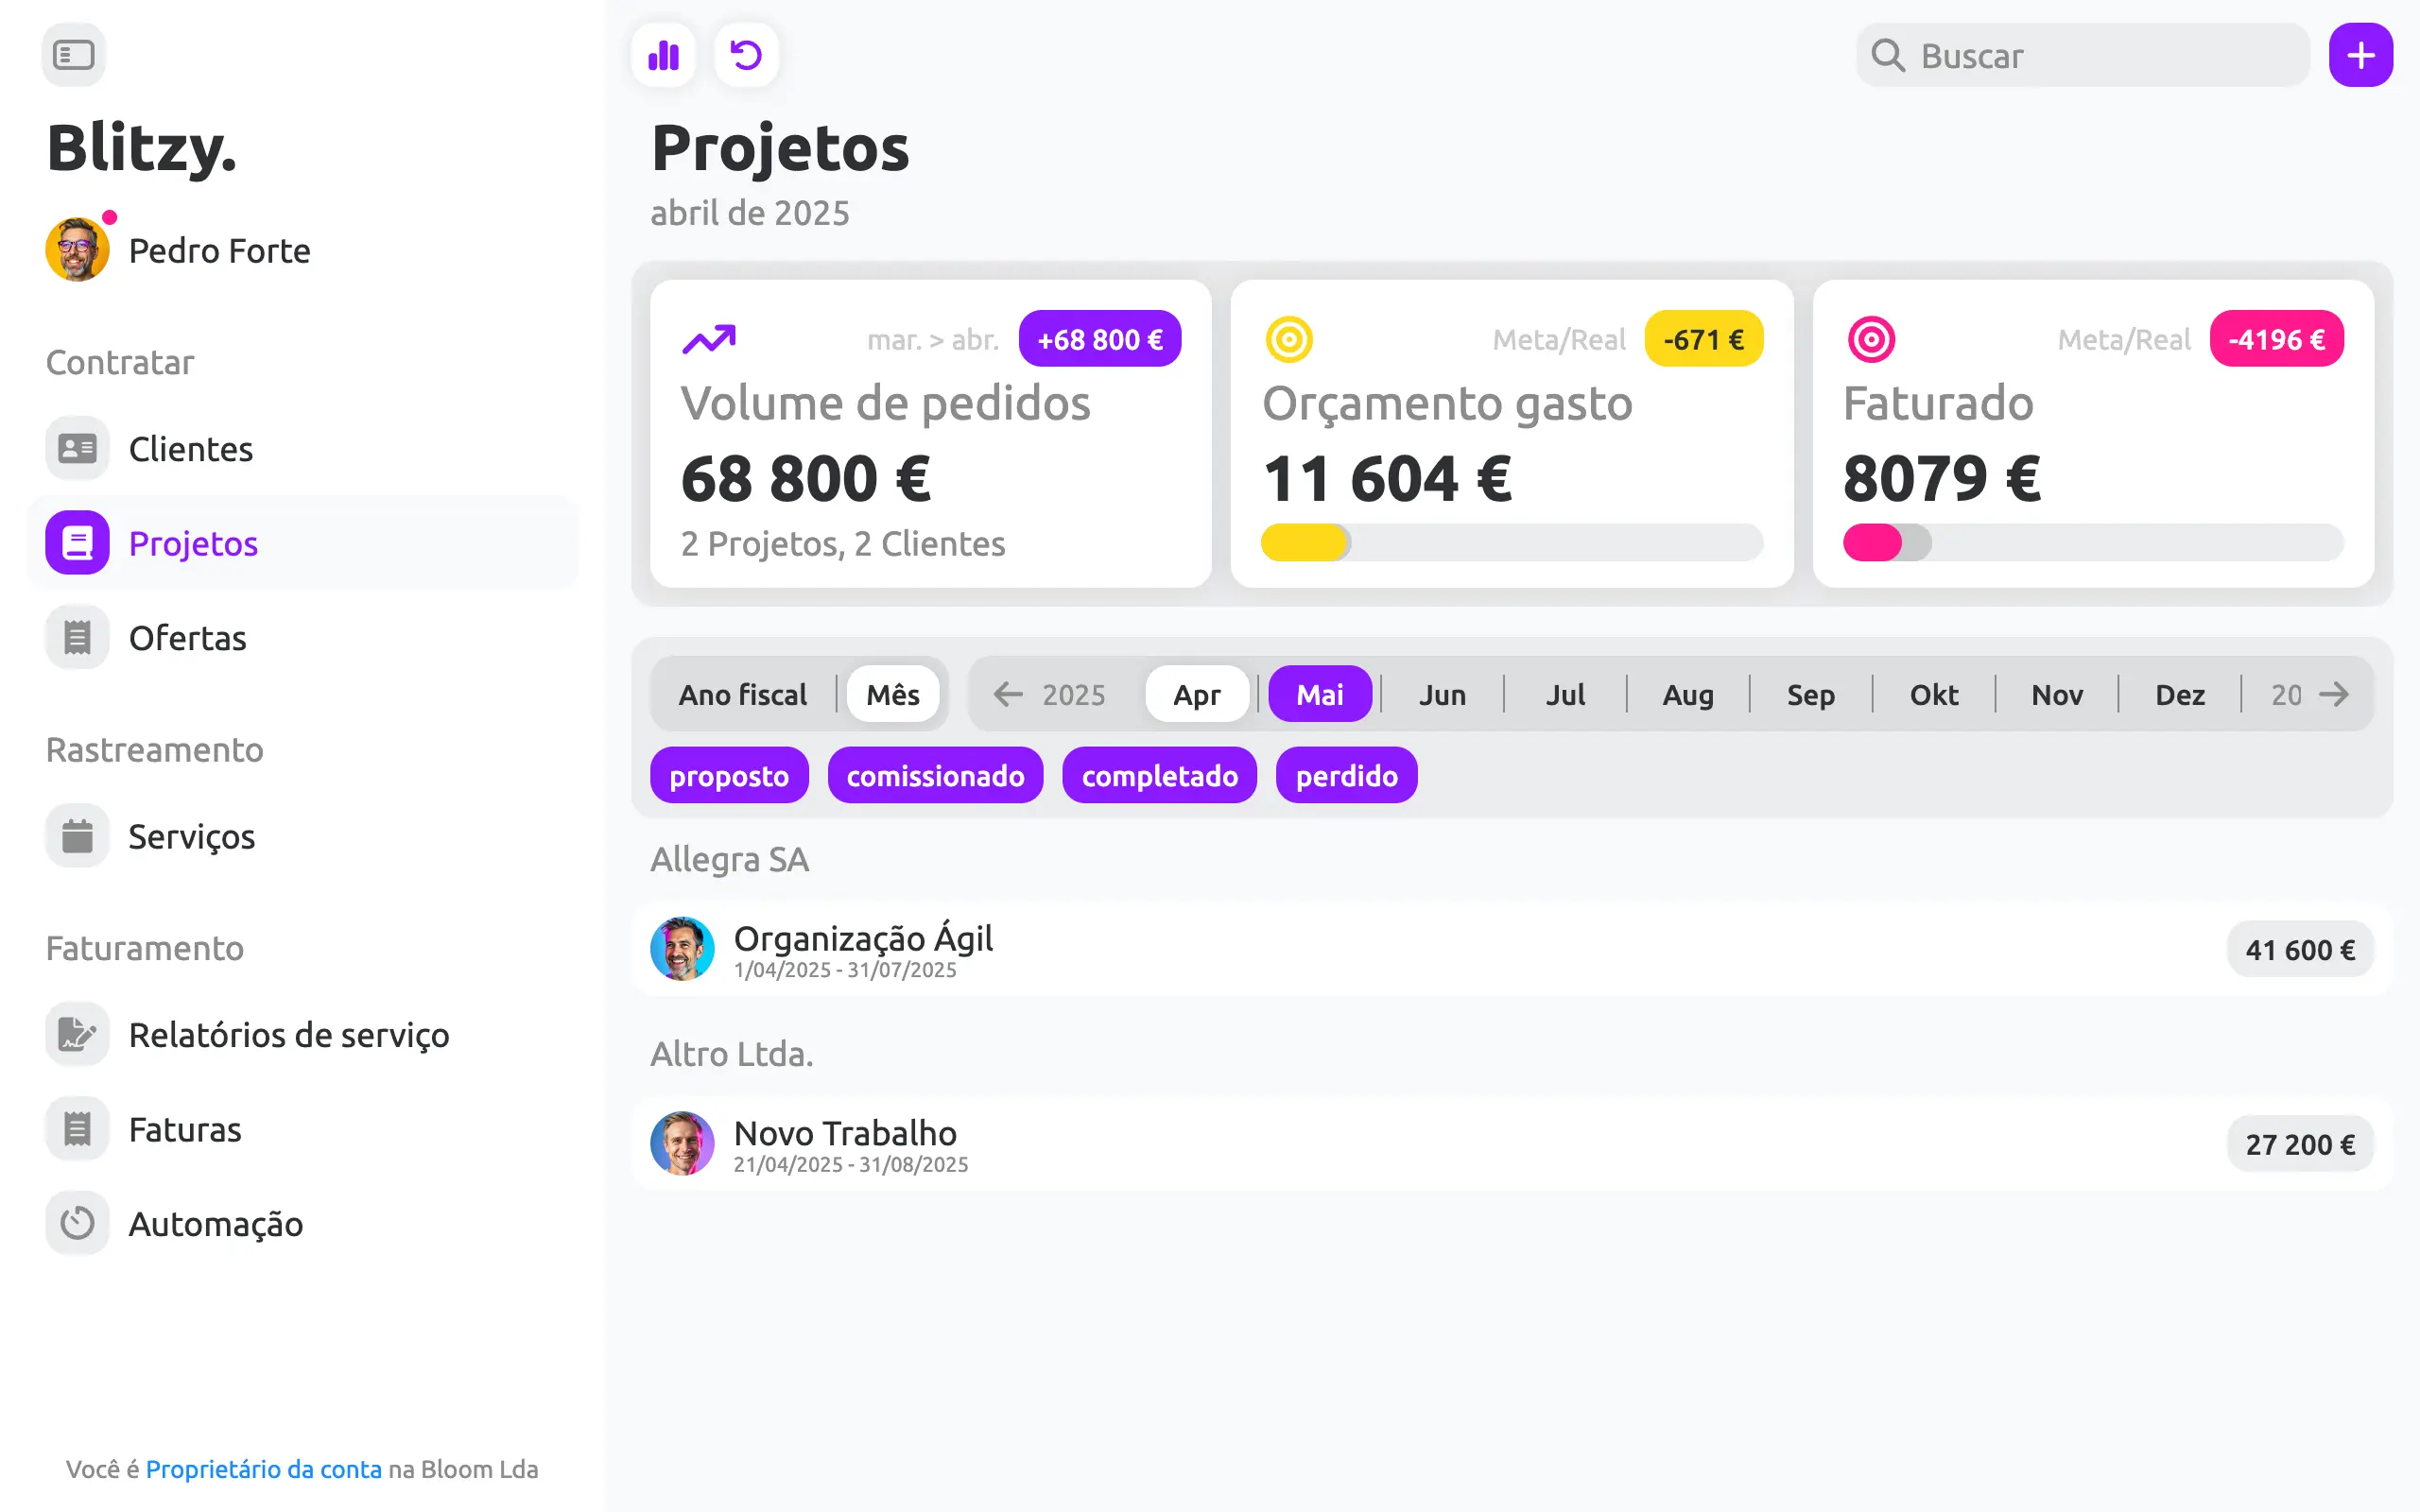Image resolution: width=2420 pixels, height=1512 pixels.
Task: Click the -4196 € pink badge
Action: (x=2276, y=339)
